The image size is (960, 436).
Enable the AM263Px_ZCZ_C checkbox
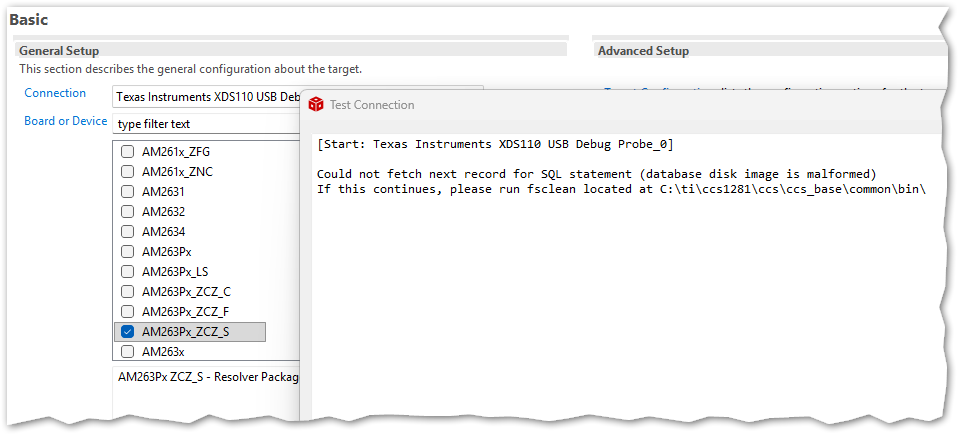127,292
